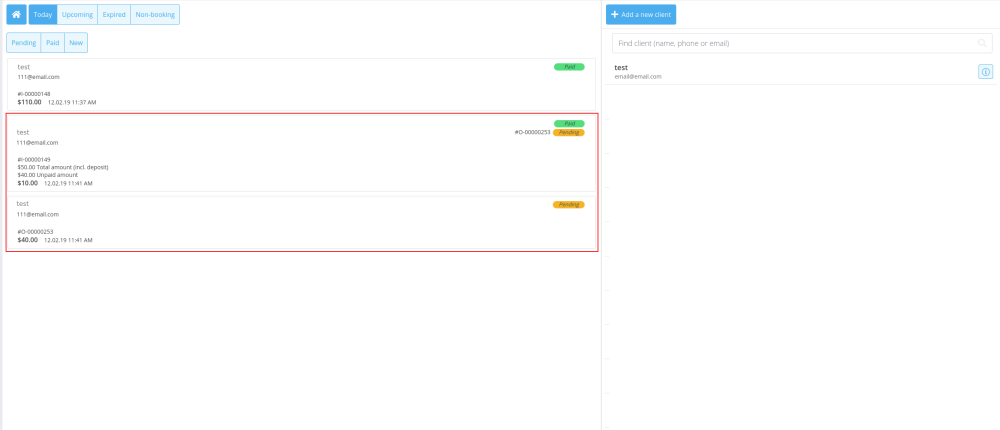
Task: Show the Non-booking tab
Action: click(155, 15)
